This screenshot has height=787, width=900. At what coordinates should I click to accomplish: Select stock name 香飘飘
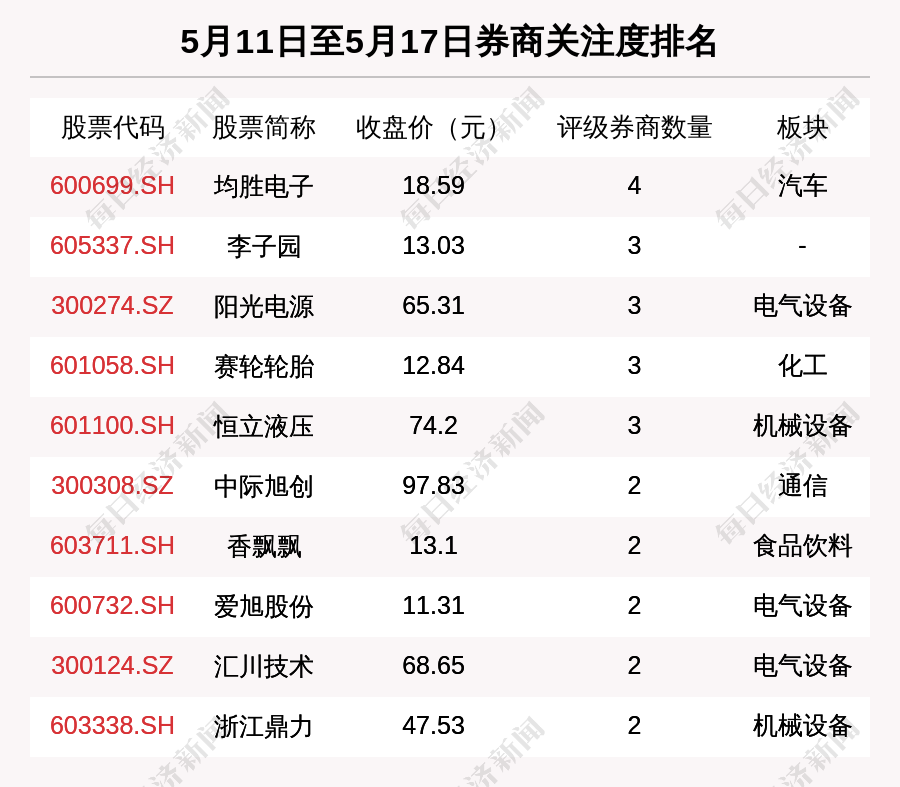point(263,546)
